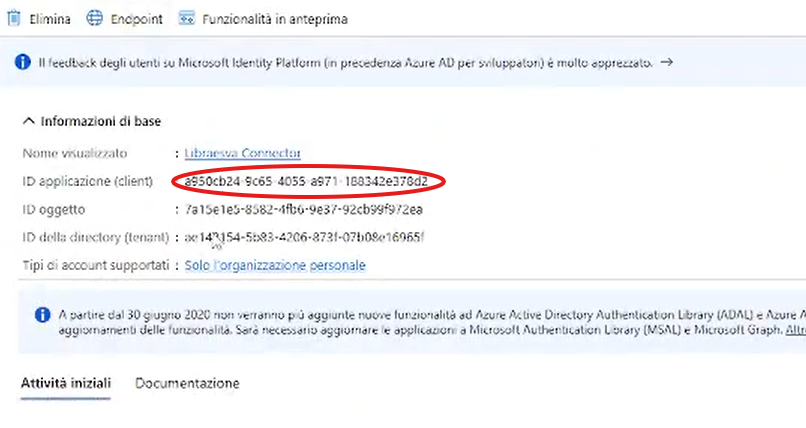Screen dimensions: 806x428
Task: Click the info icon in the ADAL notice
Action: coord(42,314)
